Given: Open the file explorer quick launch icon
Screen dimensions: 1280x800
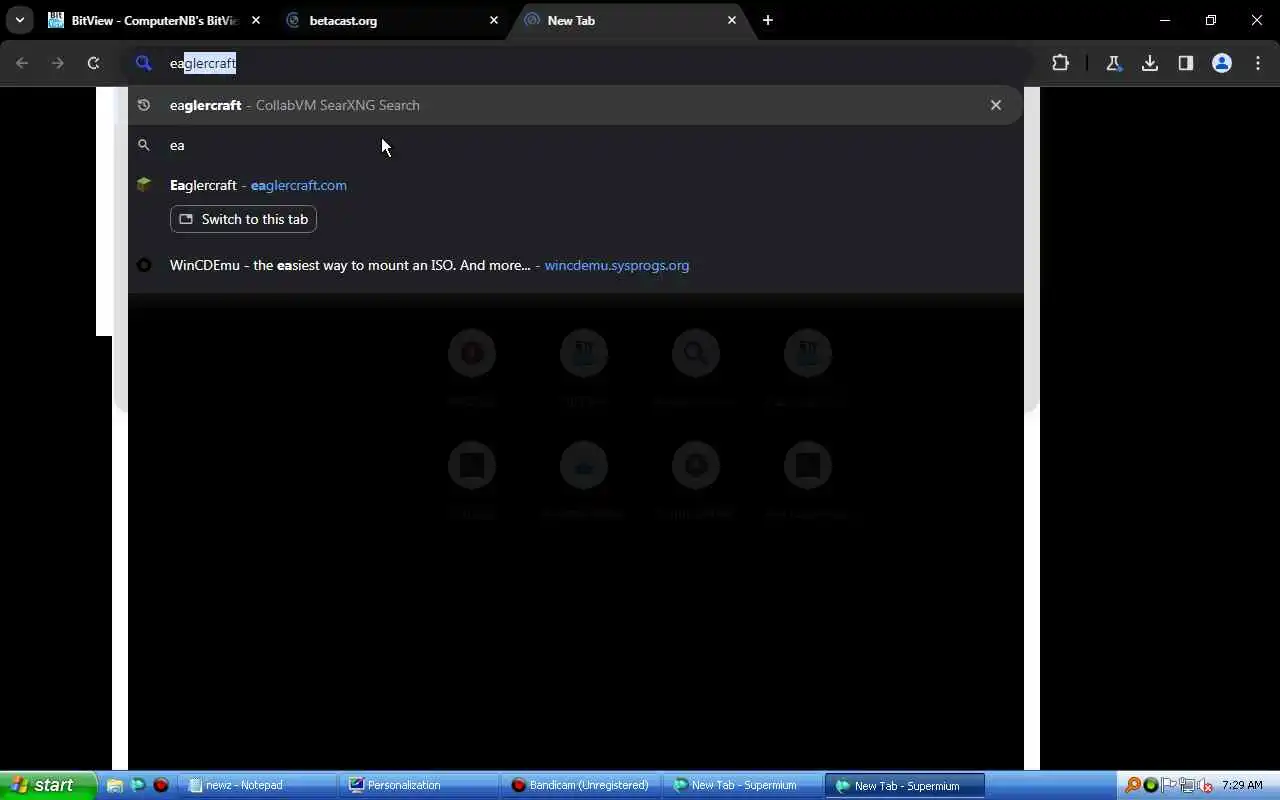Looking at the screenshot, I should (115, 785).
